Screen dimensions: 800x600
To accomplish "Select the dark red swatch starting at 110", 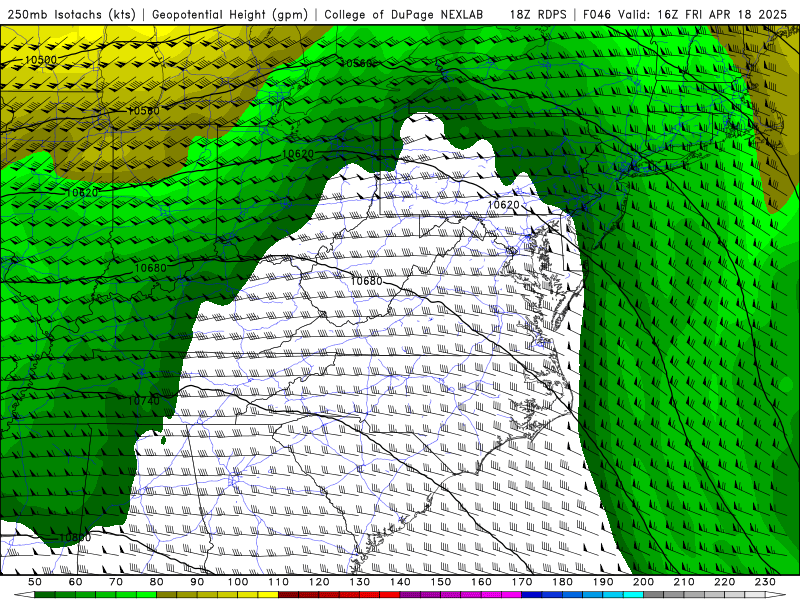I will [289, 595].
